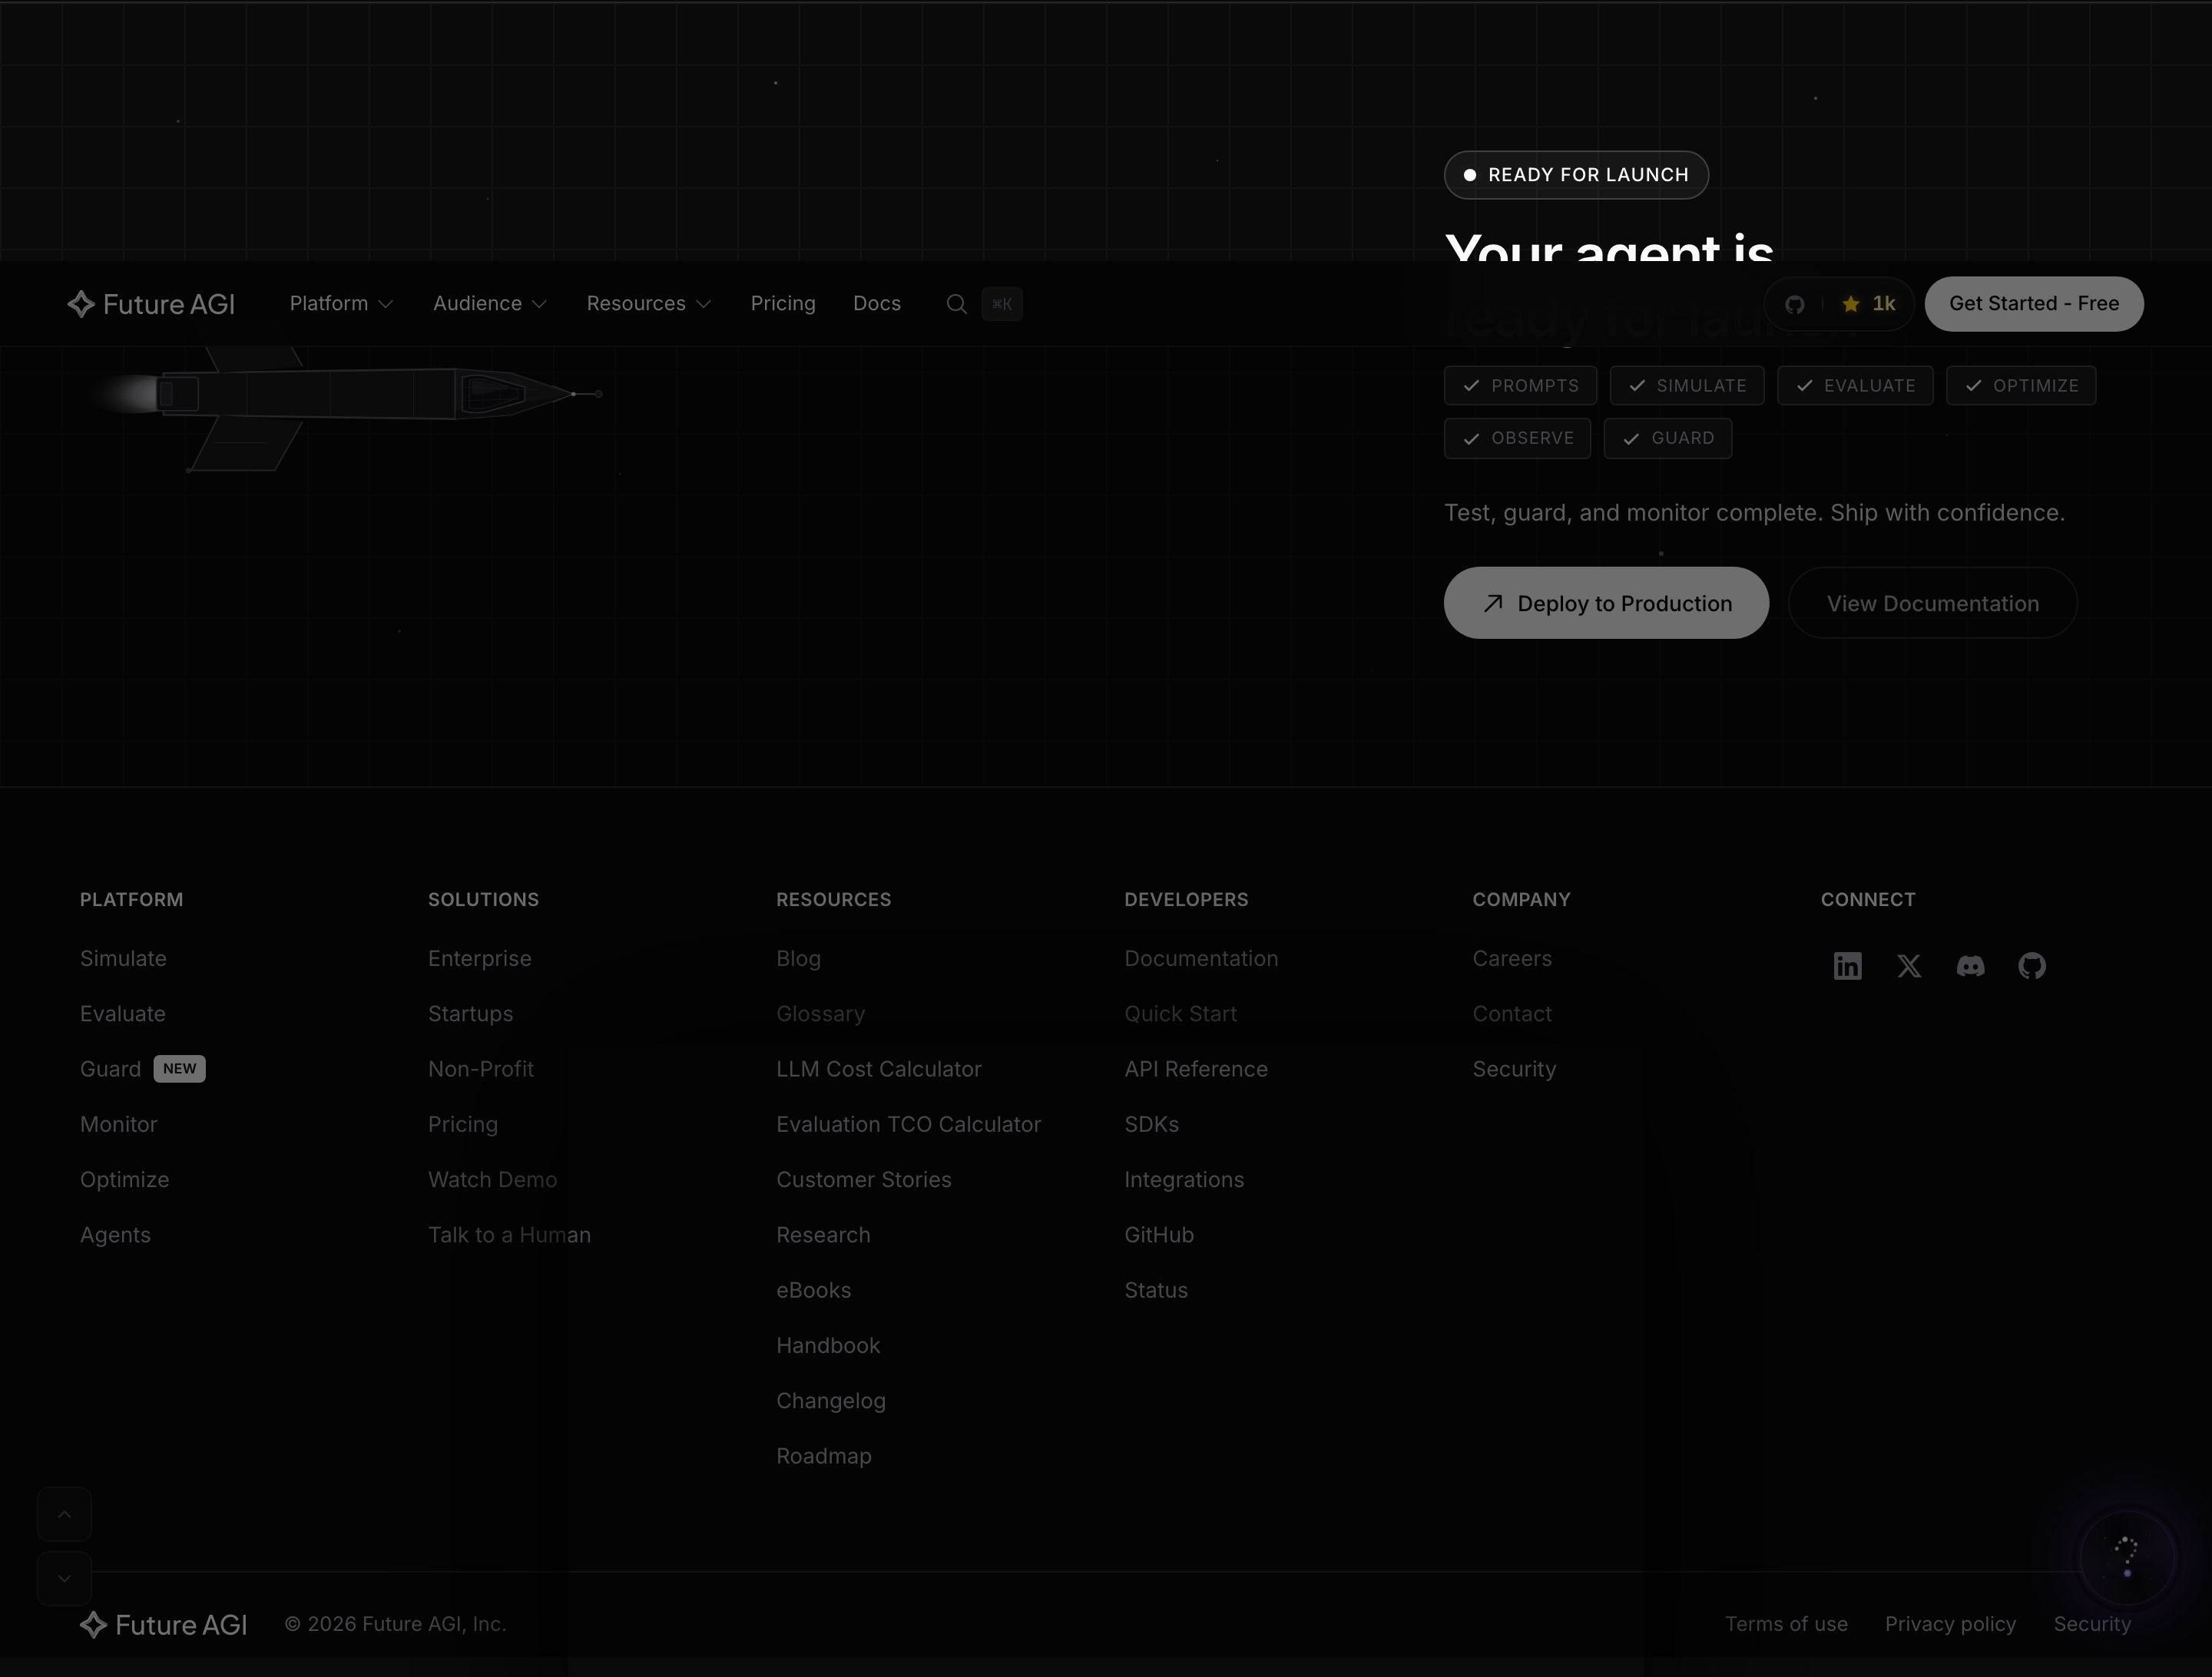Open Roadmap footer link

coord(824,1456)
